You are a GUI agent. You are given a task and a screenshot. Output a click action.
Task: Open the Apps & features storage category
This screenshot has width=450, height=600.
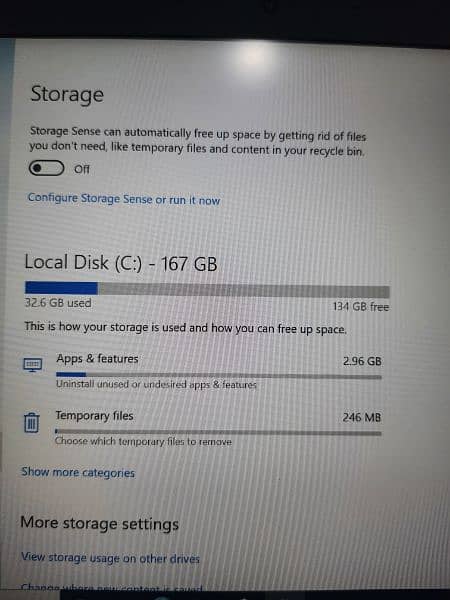click(203, 370)
